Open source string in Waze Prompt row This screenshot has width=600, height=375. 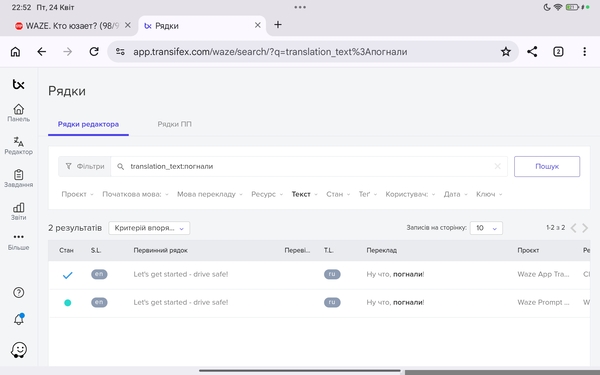[x=181, y=302]
